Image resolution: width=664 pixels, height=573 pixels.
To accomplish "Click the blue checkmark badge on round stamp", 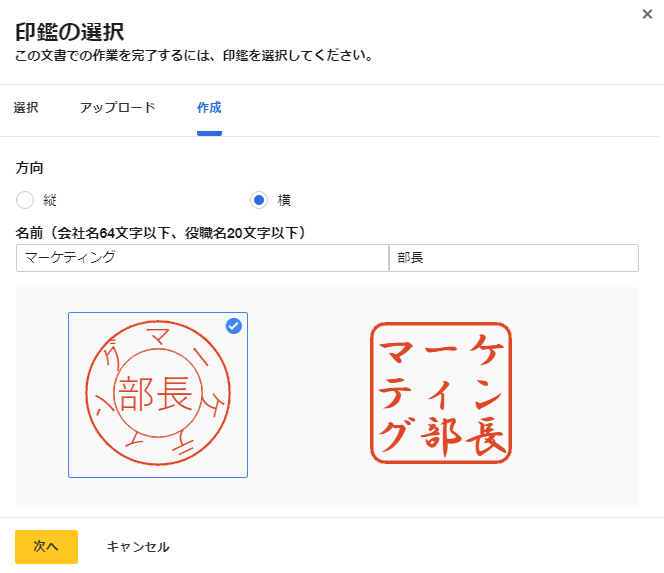I will tap(233, 326).
